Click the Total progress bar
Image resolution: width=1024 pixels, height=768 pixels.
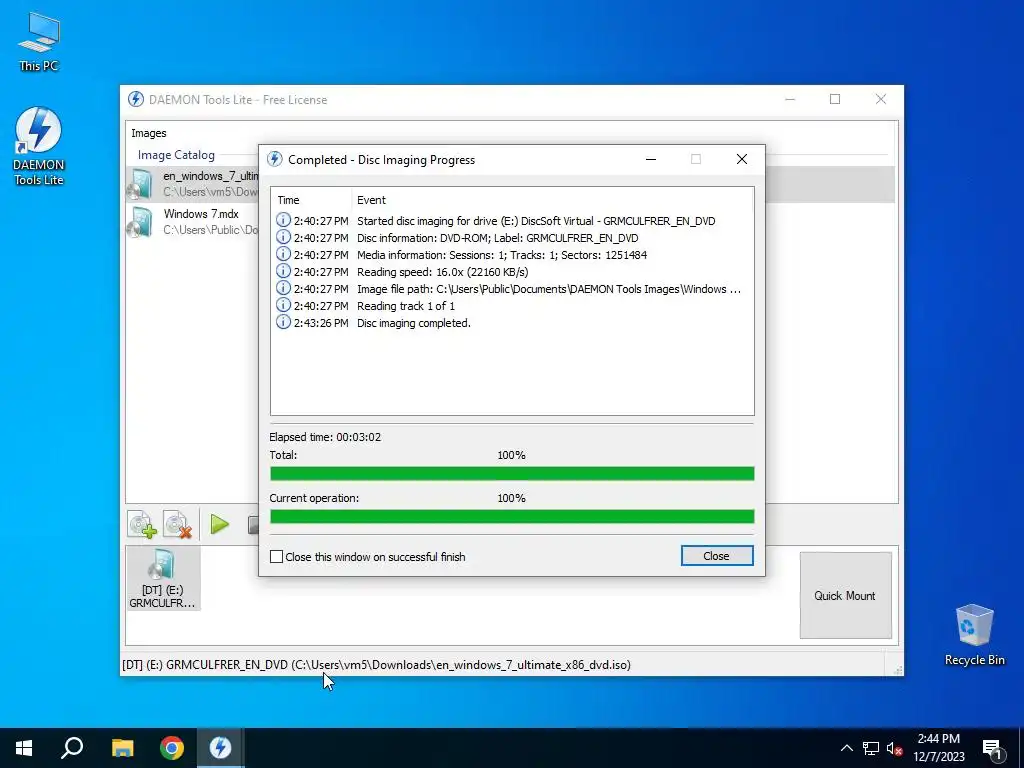click(x=512, y=473)
